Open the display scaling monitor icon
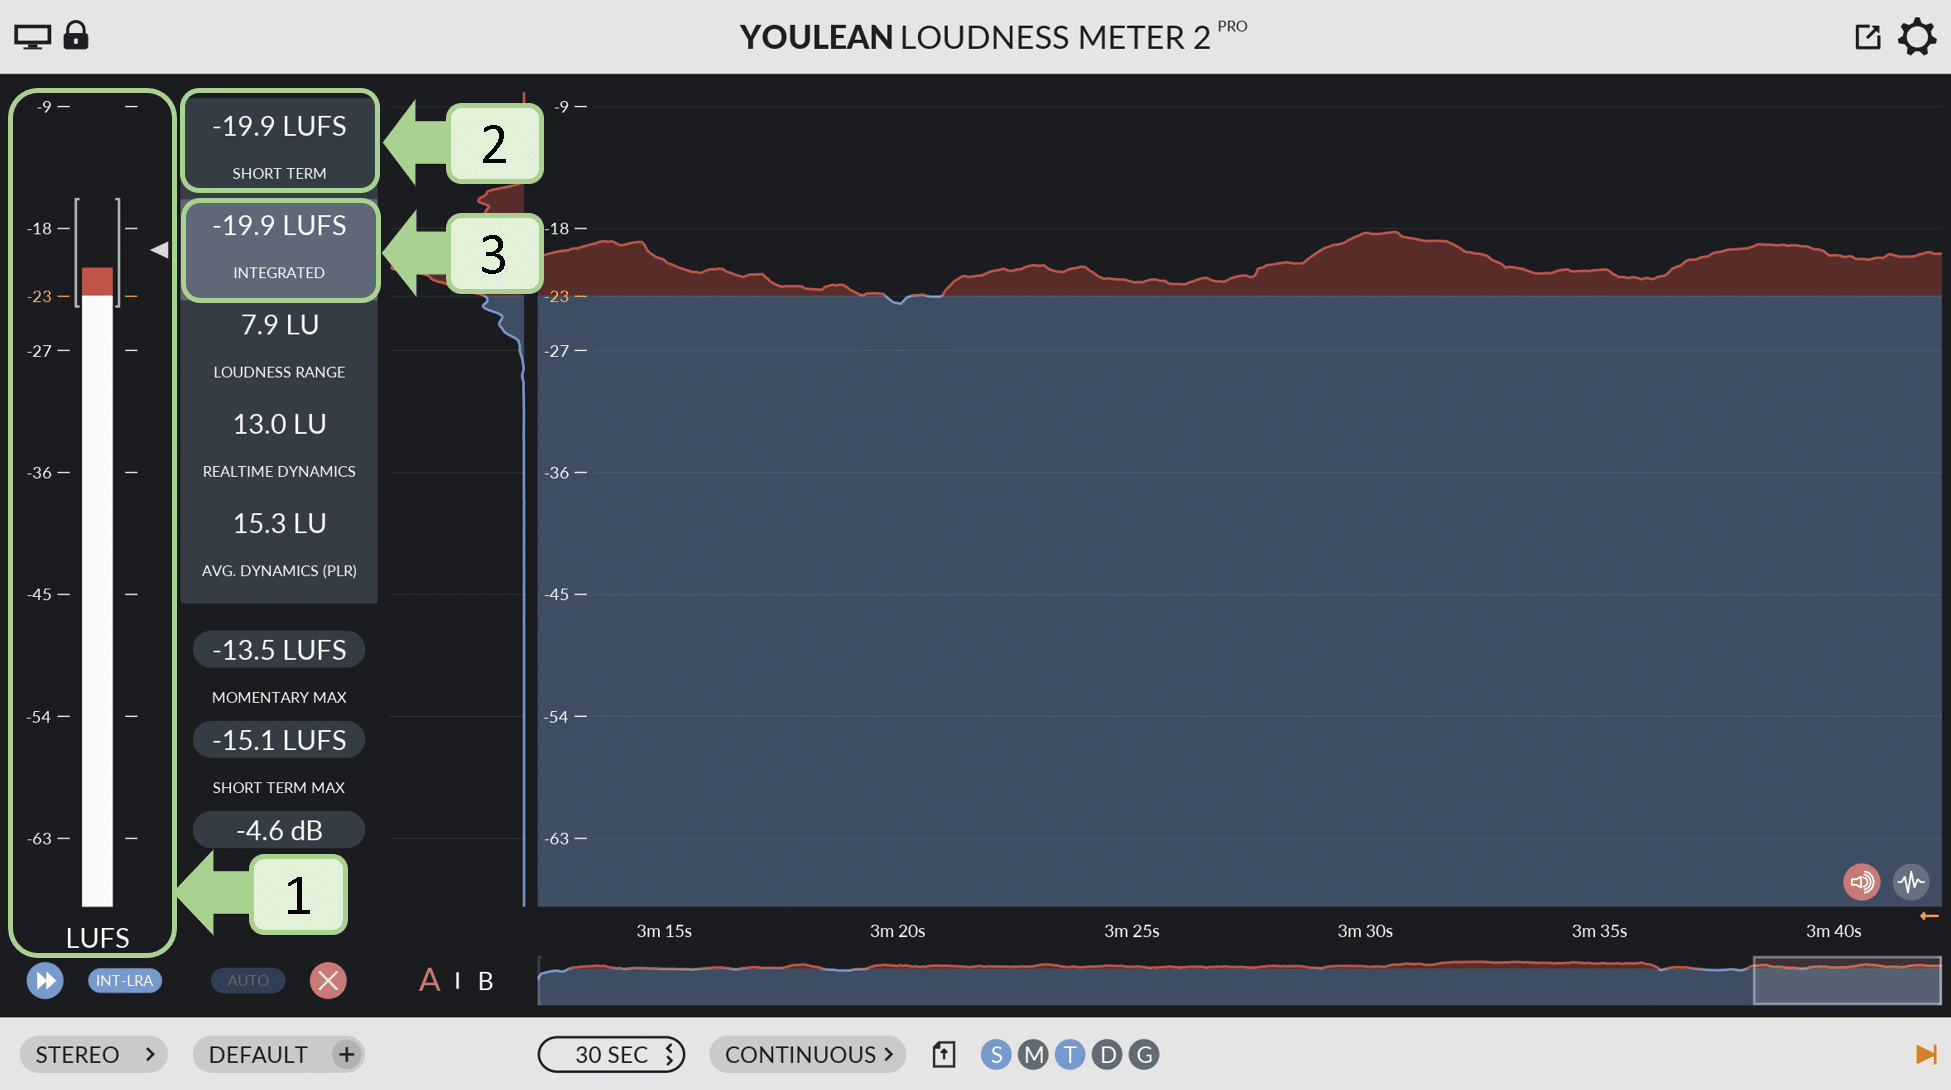Screen dimensions: 1951x1090 (x=32, y=37)
